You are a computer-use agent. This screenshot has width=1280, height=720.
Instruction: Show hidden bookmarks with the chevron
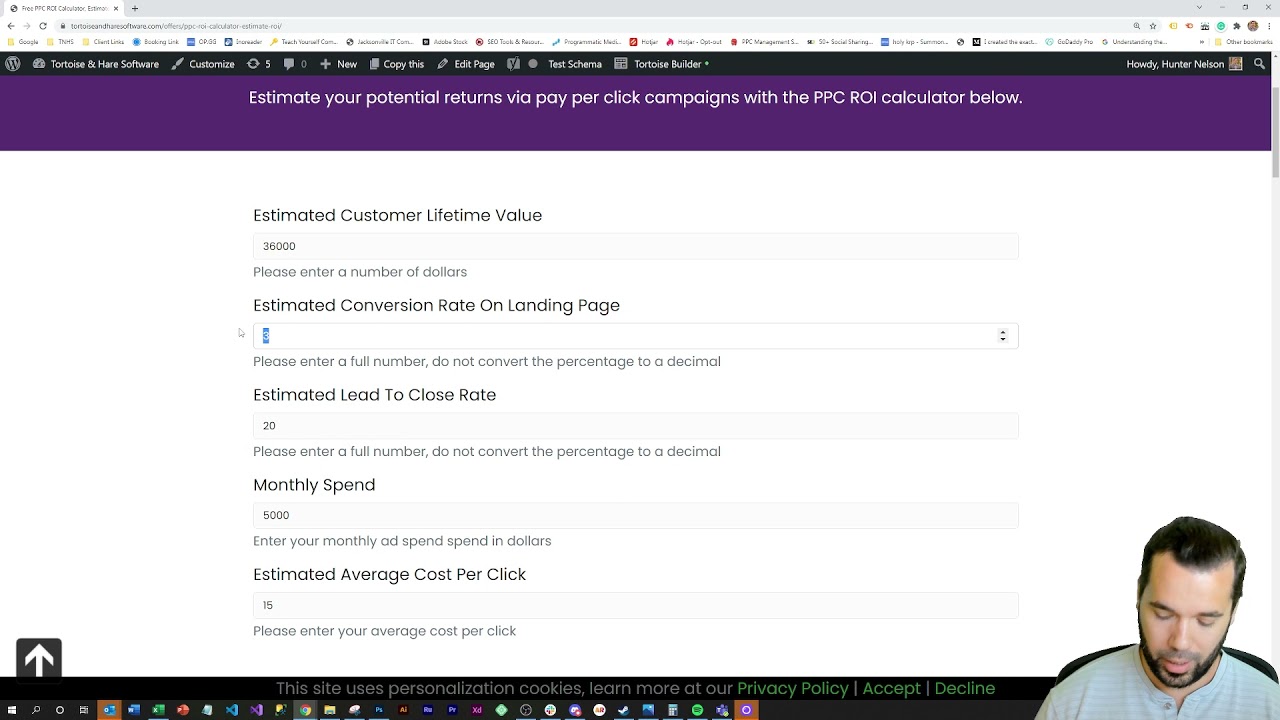[1204, 42]
